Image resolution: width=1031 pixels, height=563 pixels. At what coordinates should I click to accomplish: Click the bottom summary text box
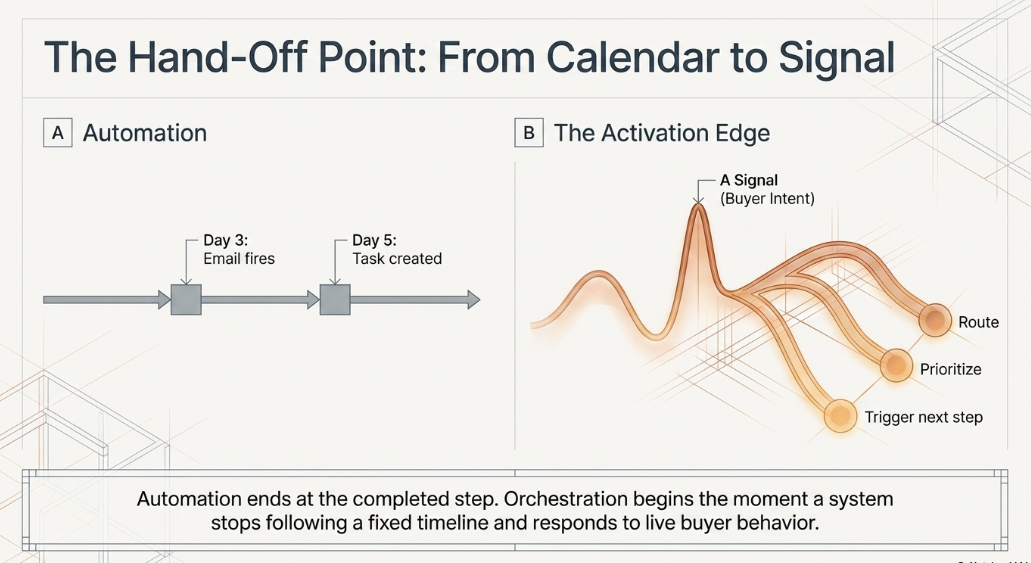[515, 510]
